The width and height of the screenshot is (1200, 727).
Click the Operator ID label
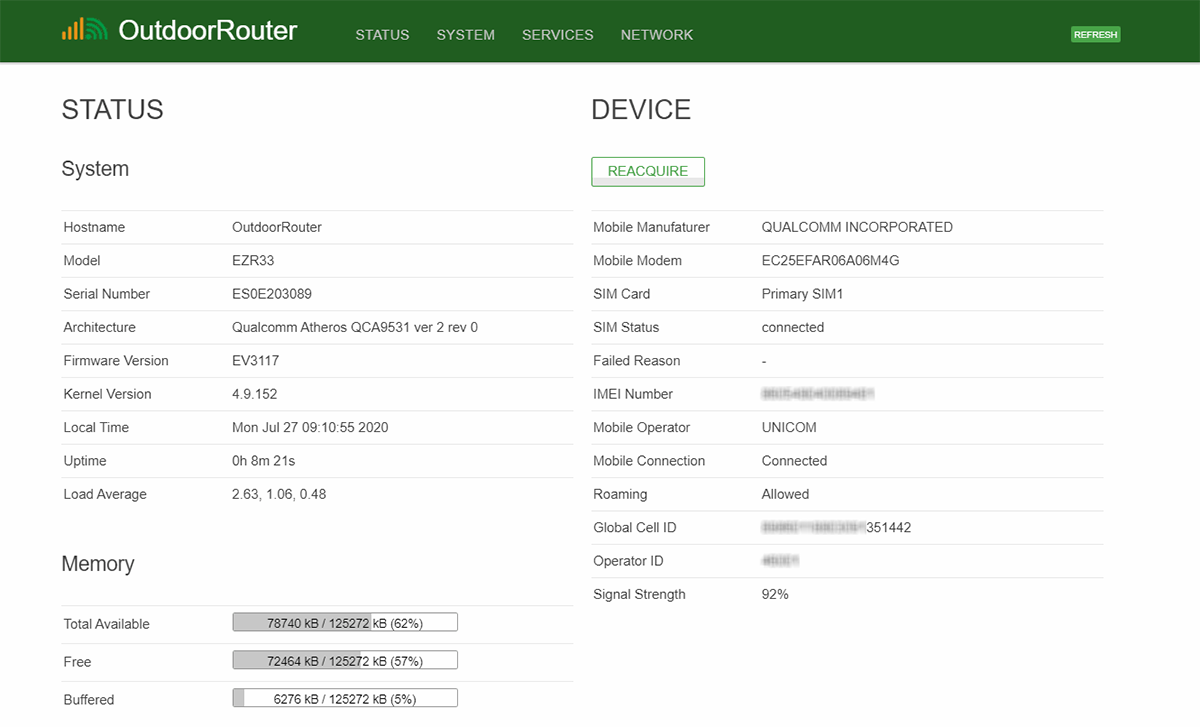(628, 561)
